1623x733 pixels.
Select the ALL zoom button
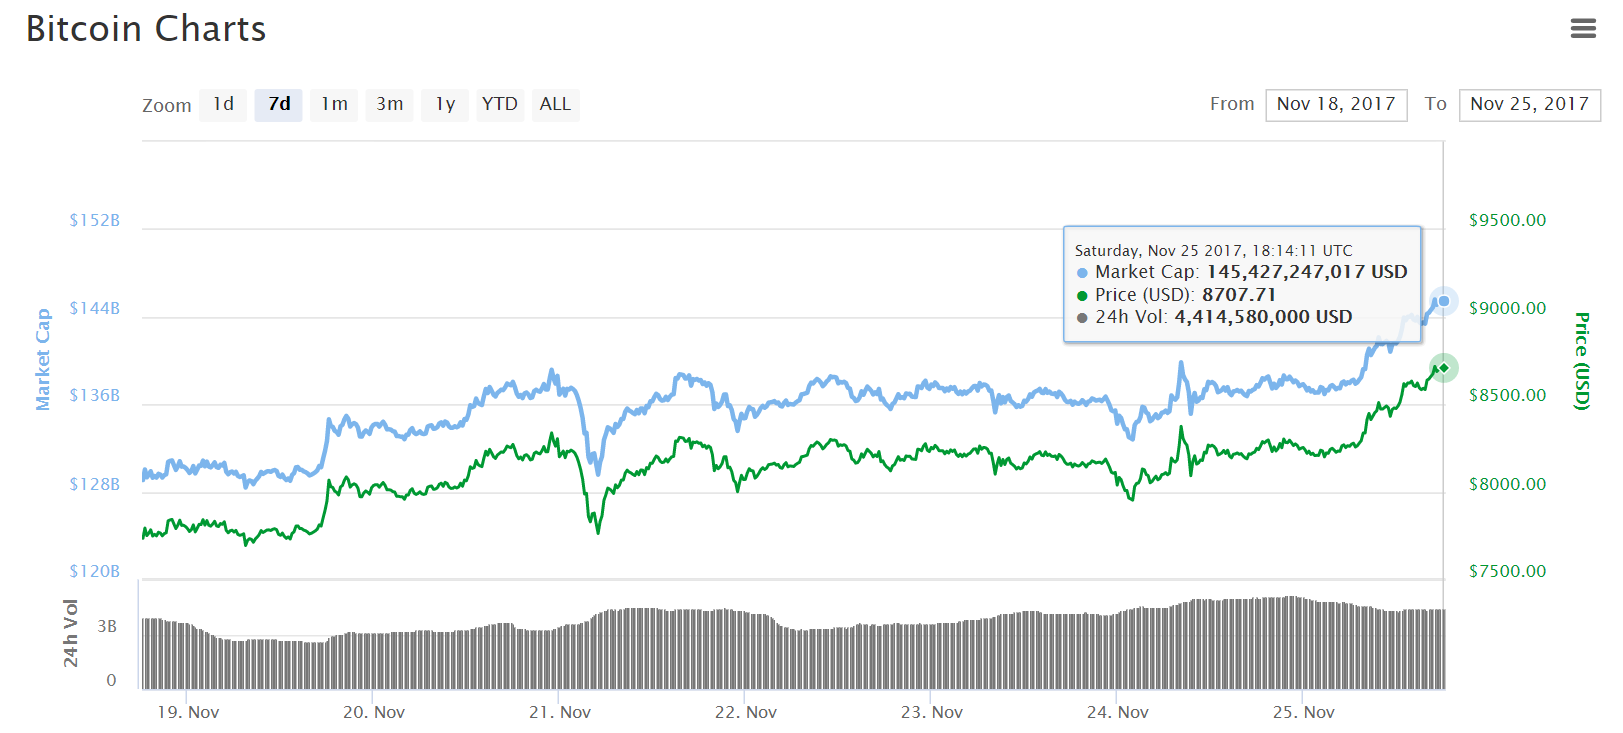[x=555, y=104]
